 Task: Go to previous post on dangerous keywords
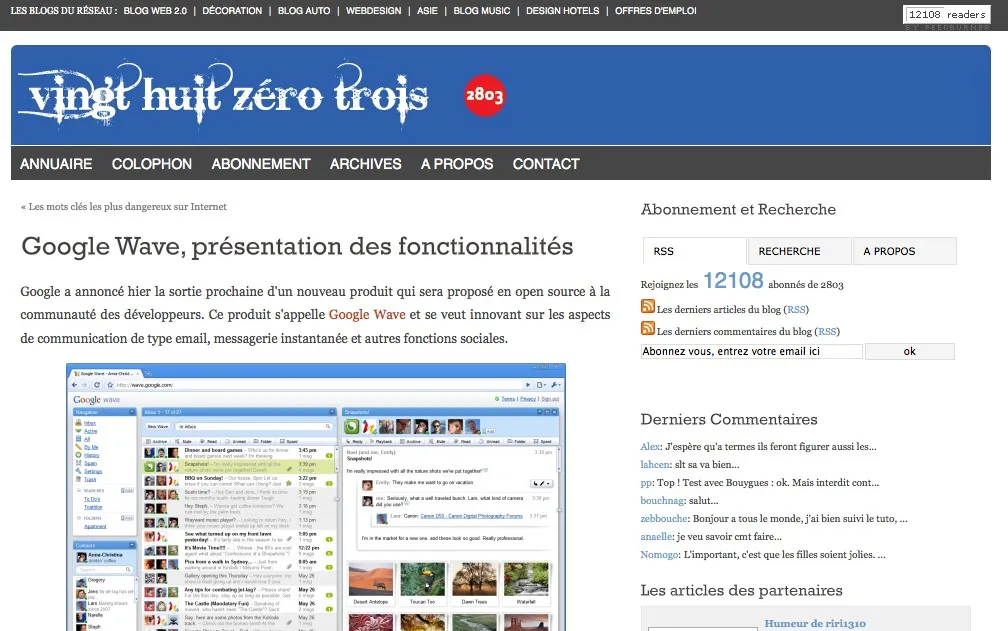(127, 206)
